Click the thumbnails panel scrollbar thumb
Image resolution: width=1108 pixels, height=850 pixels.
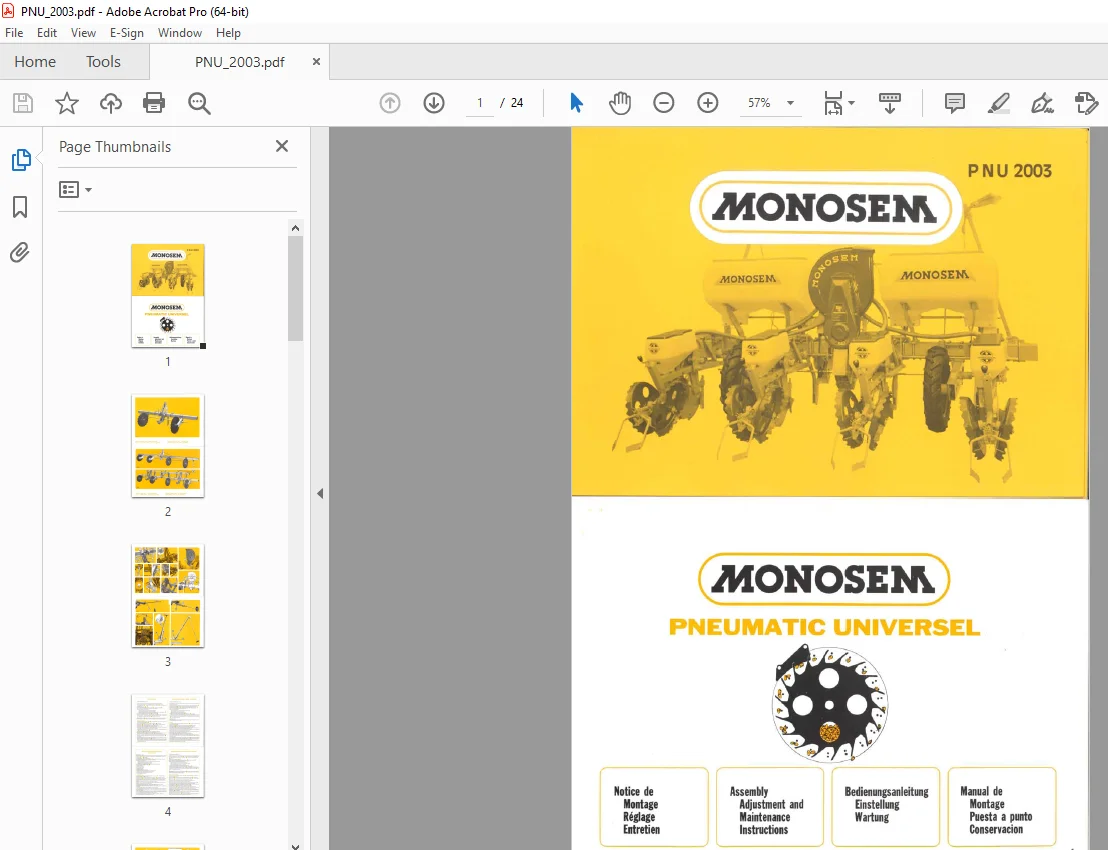pyautogui.click(x=295, y=288)
